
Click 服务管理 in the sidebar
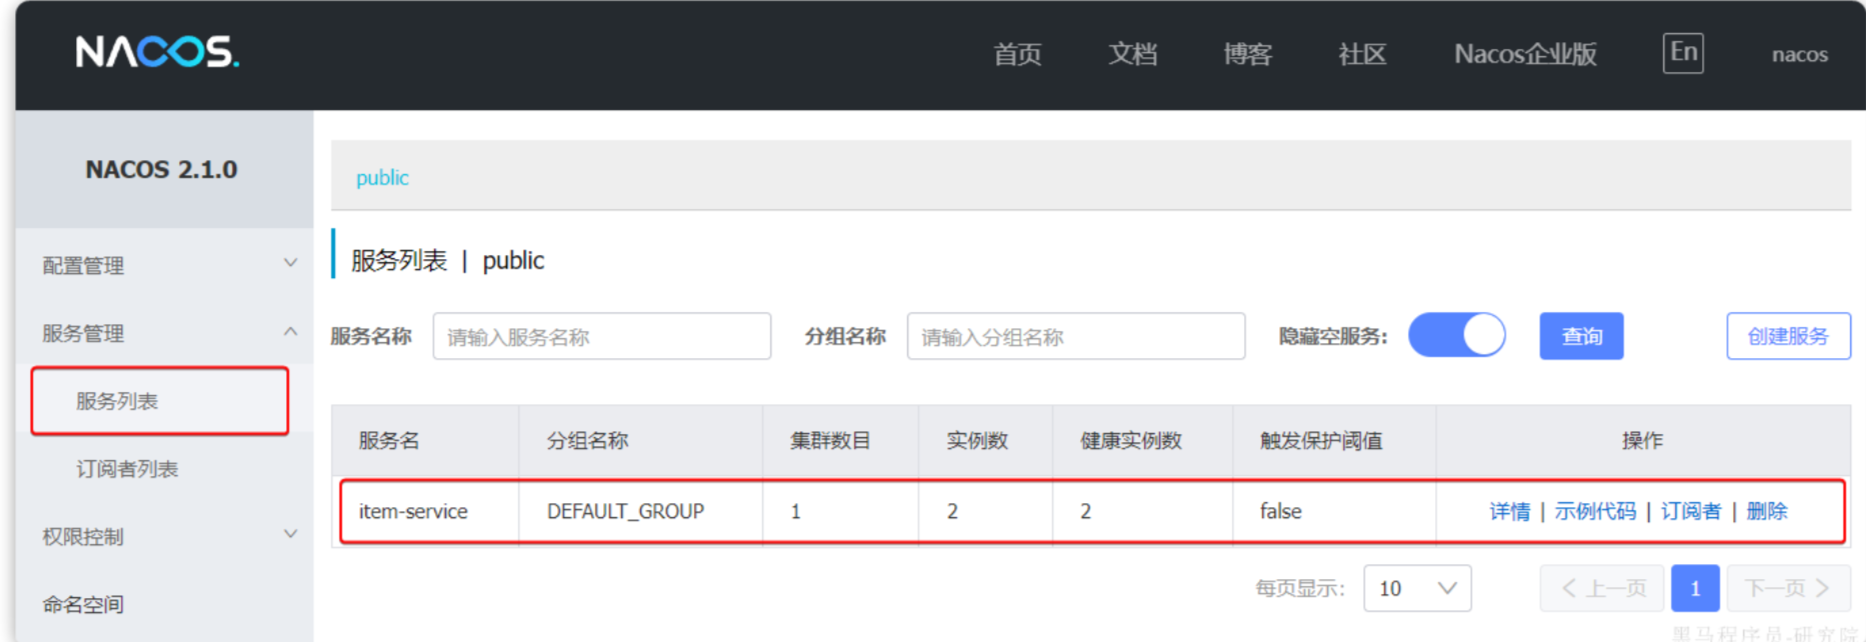click(83, 333)
